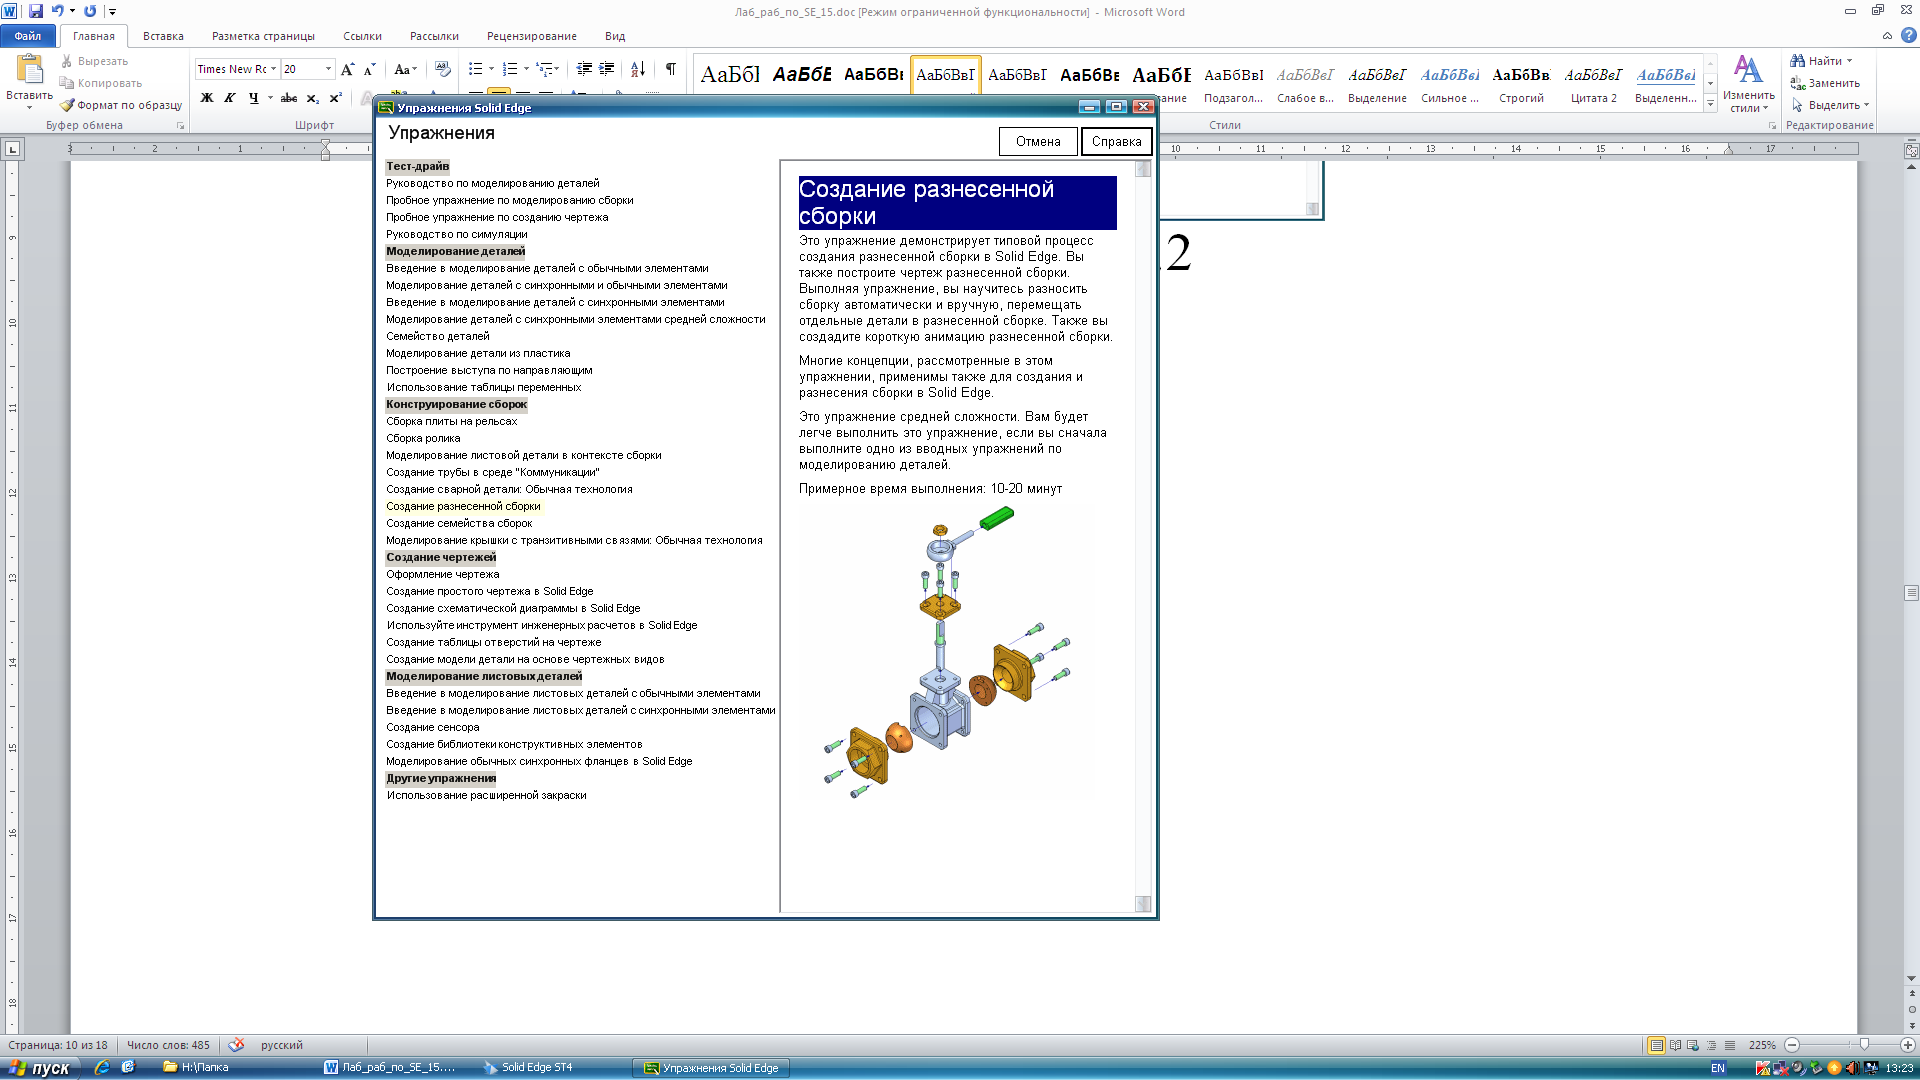Image resolution: width=1920 pixels, height=1080 pixels.
Task: Toggle Subscript formatting
Action: coord(313,98)
